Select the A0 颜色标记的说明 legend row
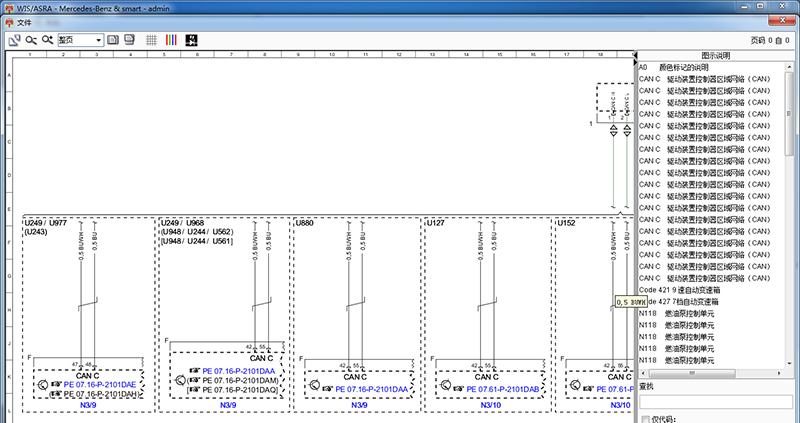800x423 pixels. click(x=712, y=67)
